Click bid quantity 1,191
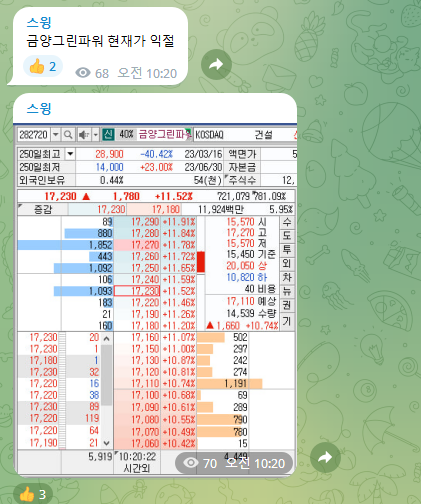 (x=235, y=383)
